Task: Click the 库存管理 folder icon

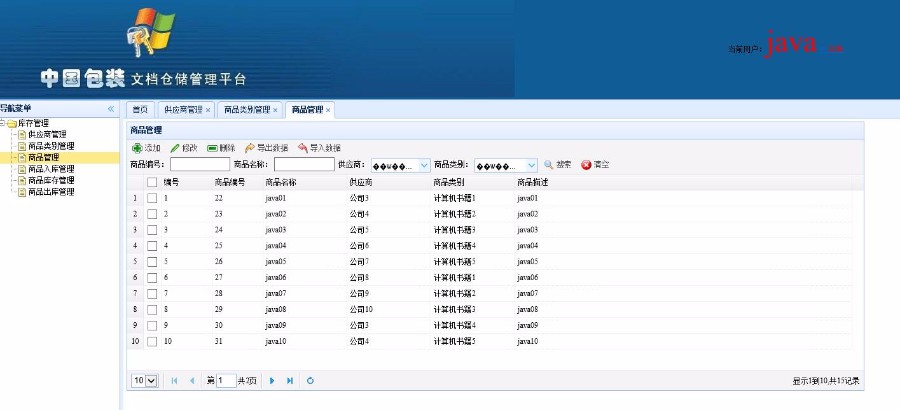Action: point(11,123)
